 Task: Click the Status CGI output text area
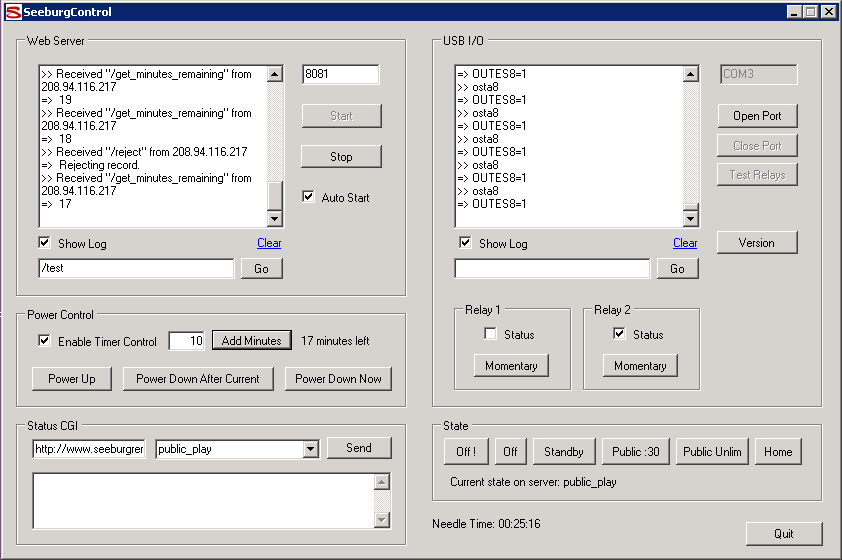[204, 501]
